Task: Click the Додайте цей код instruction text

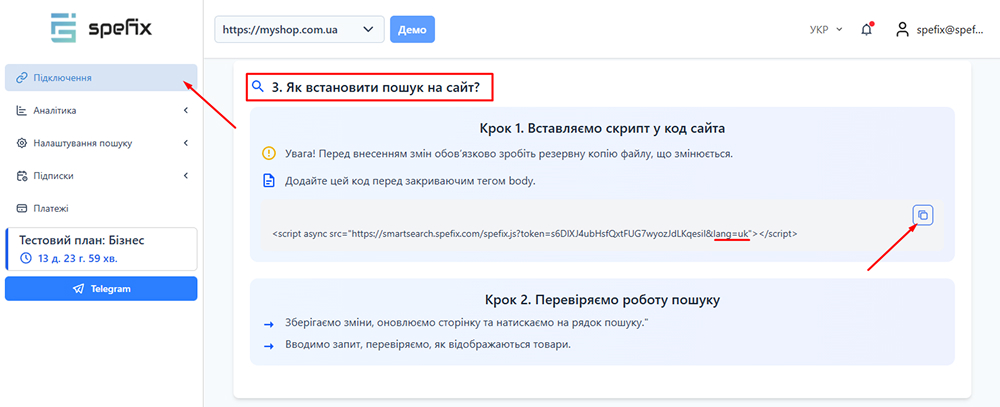Action: (410, 181)
